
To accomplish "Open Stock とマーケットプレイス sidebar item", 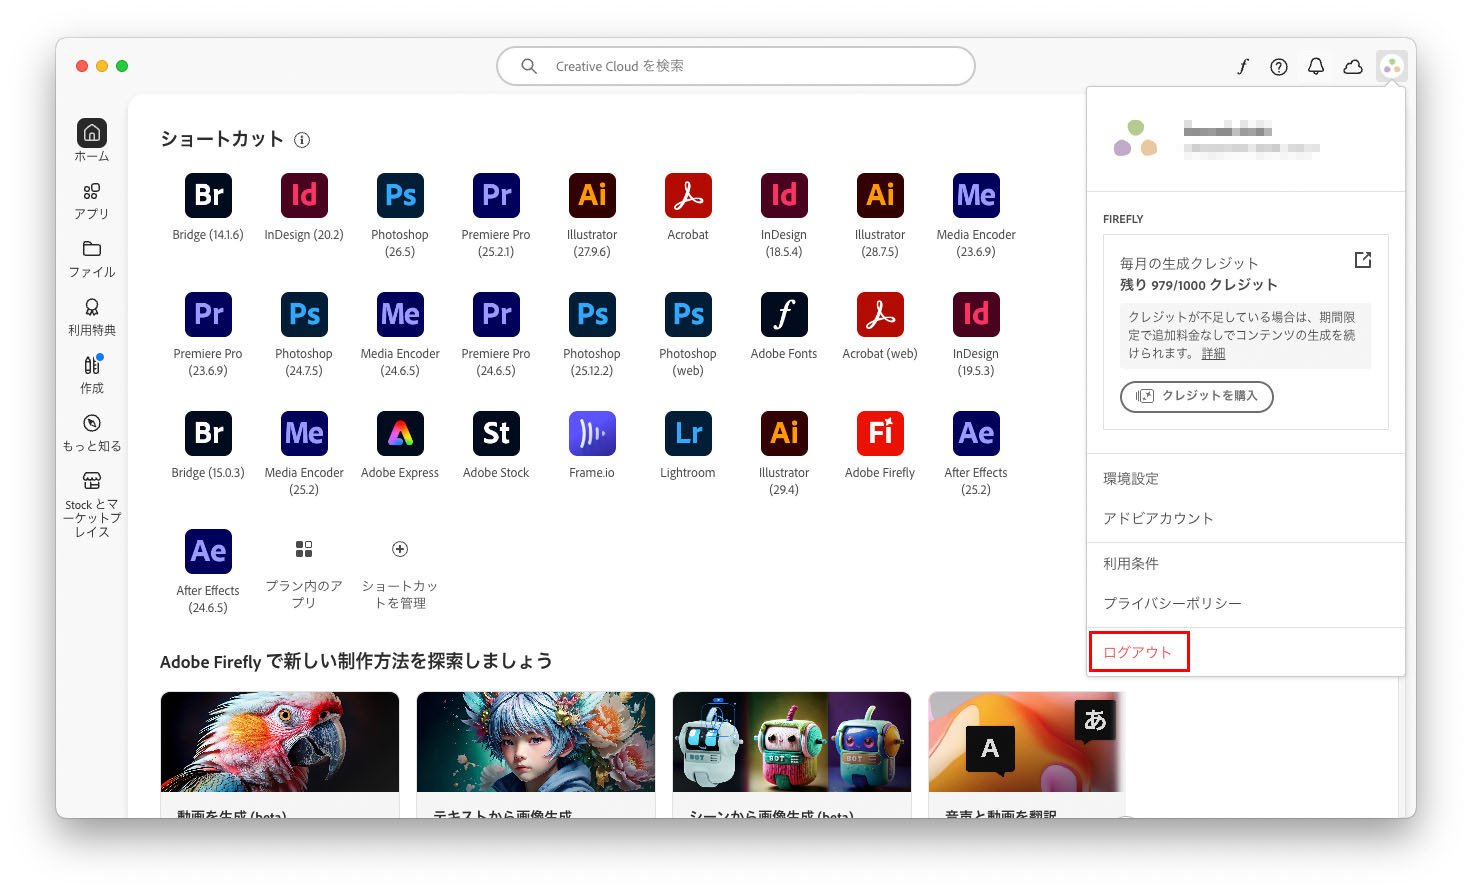I will 92,504.
